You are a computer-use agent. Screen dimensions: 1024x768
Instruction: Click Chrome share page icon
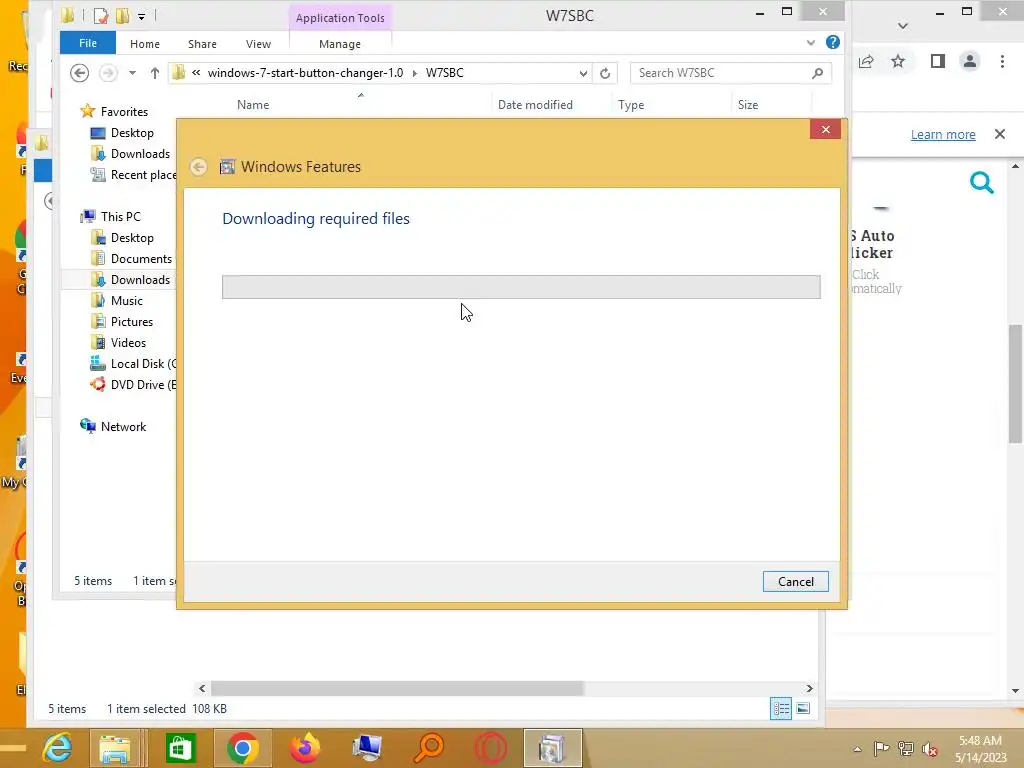866,61
